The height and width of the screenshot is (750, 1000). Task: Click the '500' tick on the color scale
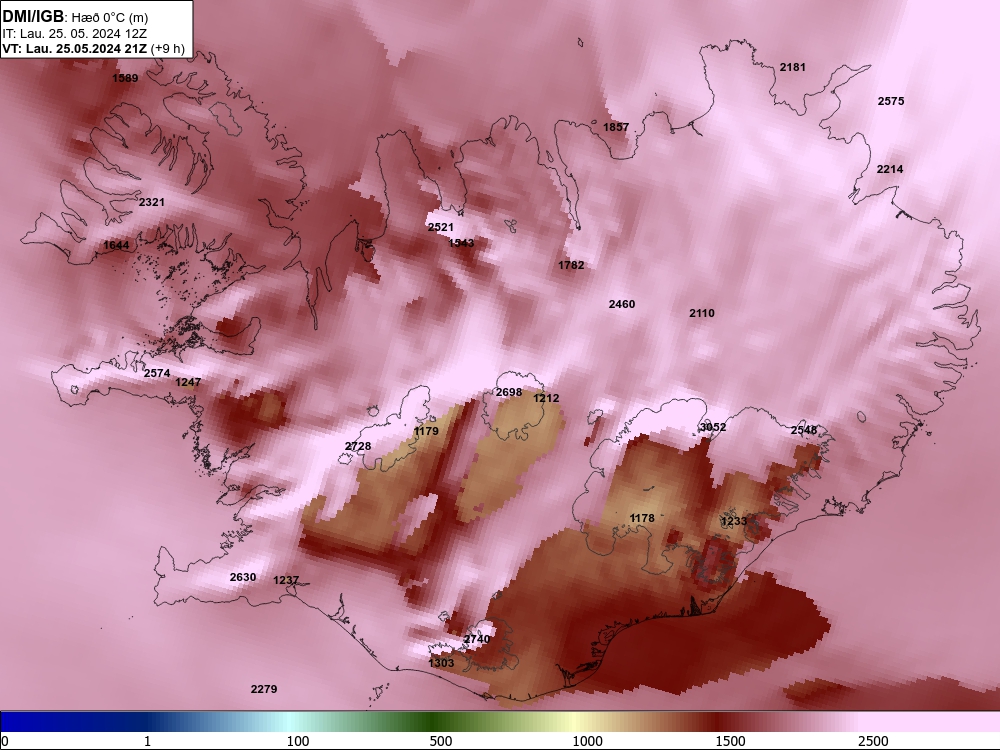[441, 741]
